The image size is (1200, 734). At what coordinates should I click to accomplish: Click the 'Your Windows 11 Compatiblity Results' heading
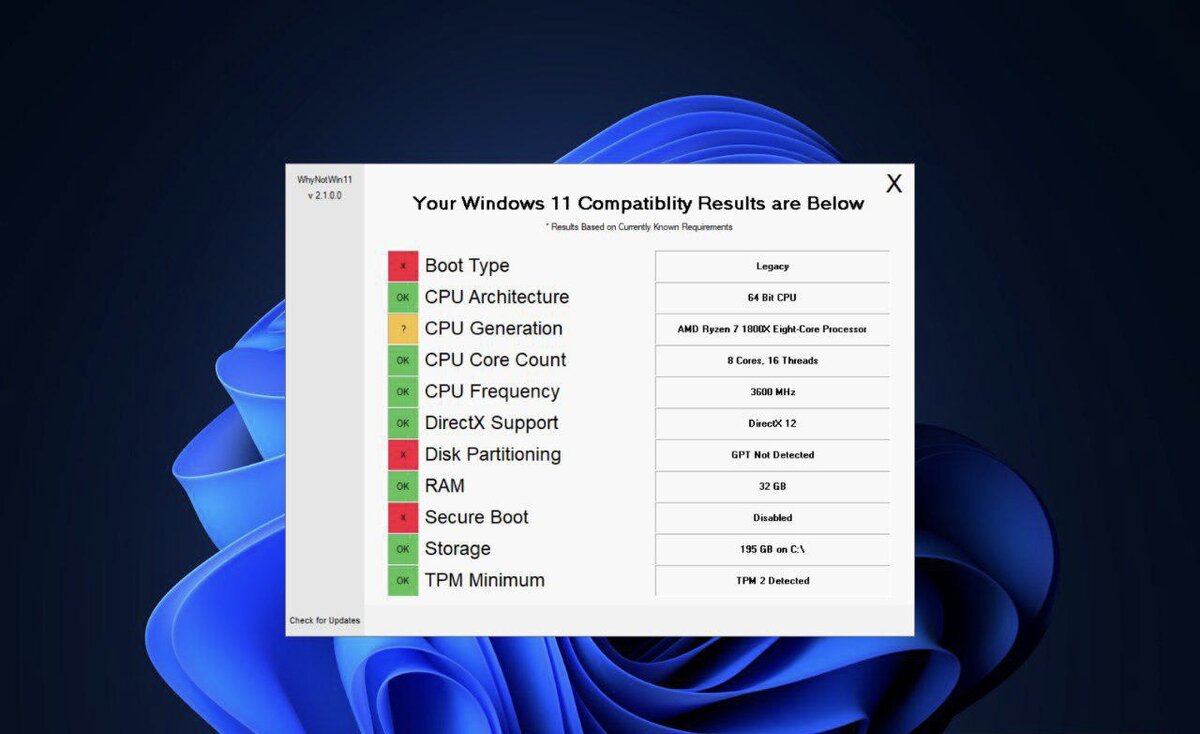(638, 203)
